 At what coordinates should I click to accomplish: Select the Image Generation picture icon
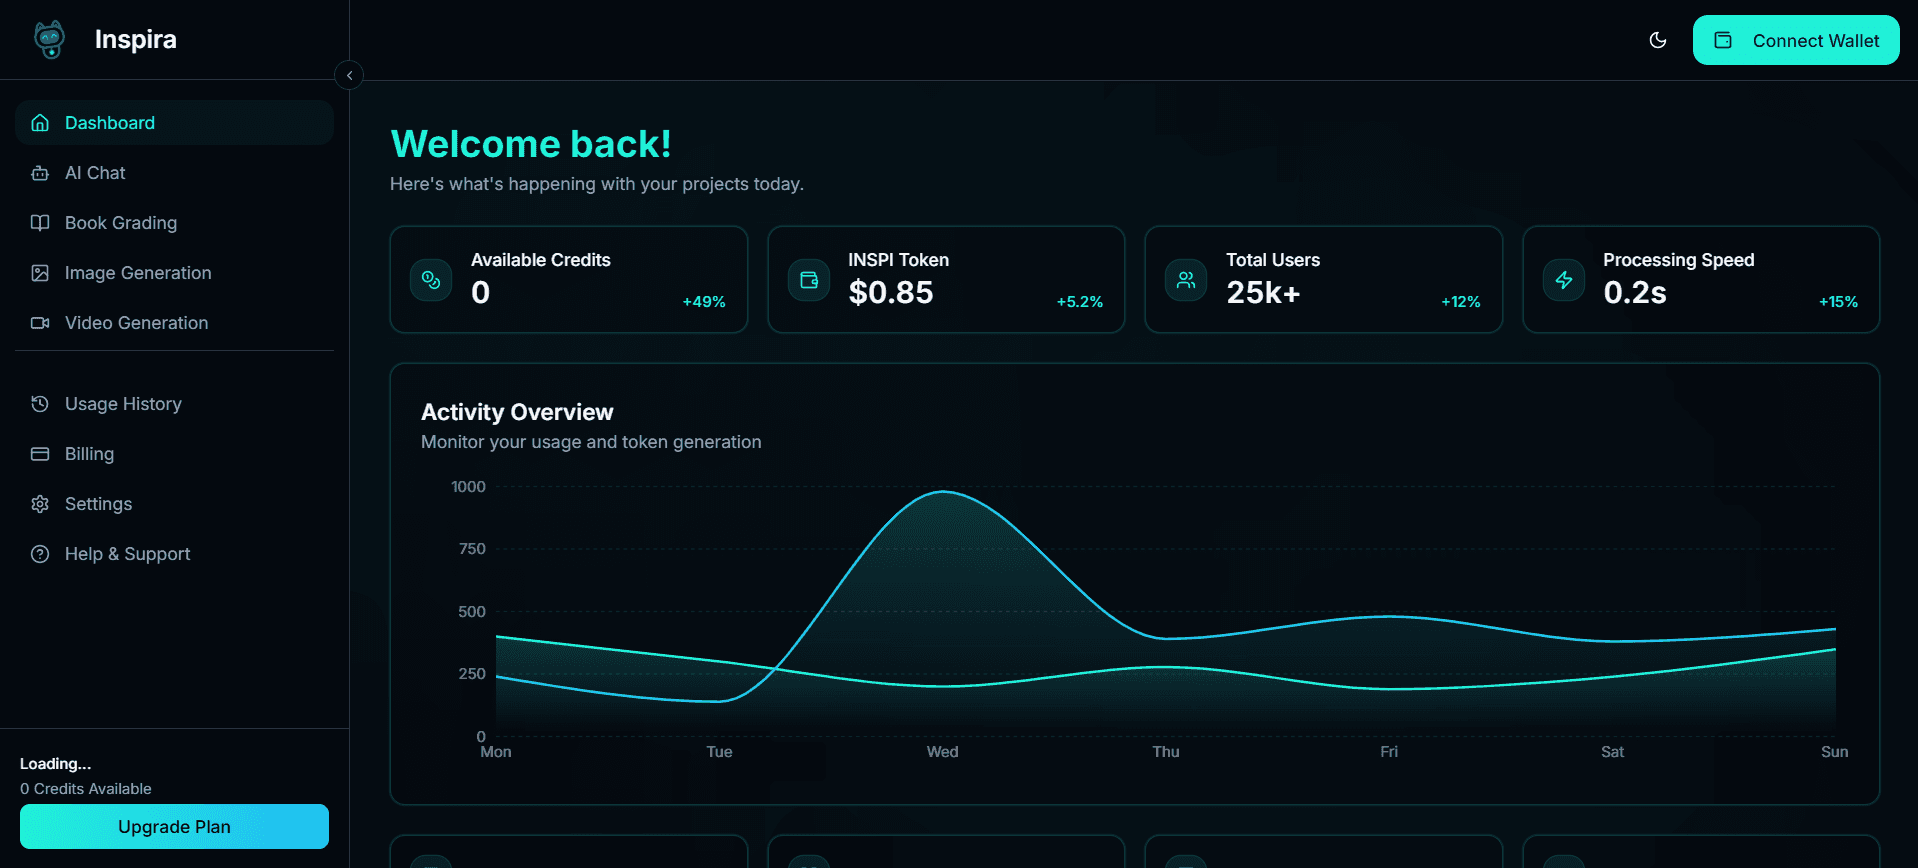(40, 273)
